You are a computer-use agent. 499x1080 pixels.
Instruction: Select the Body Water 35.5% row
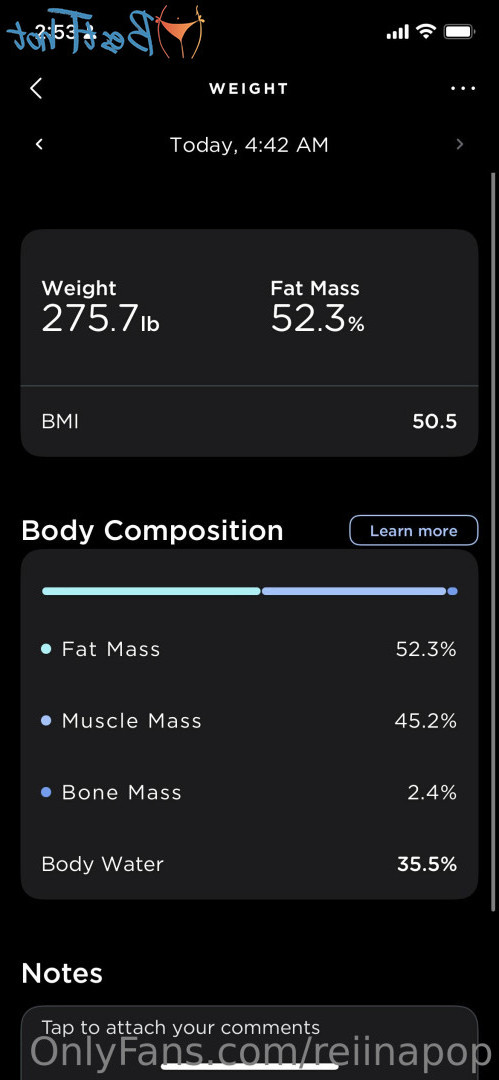point(250,864)
